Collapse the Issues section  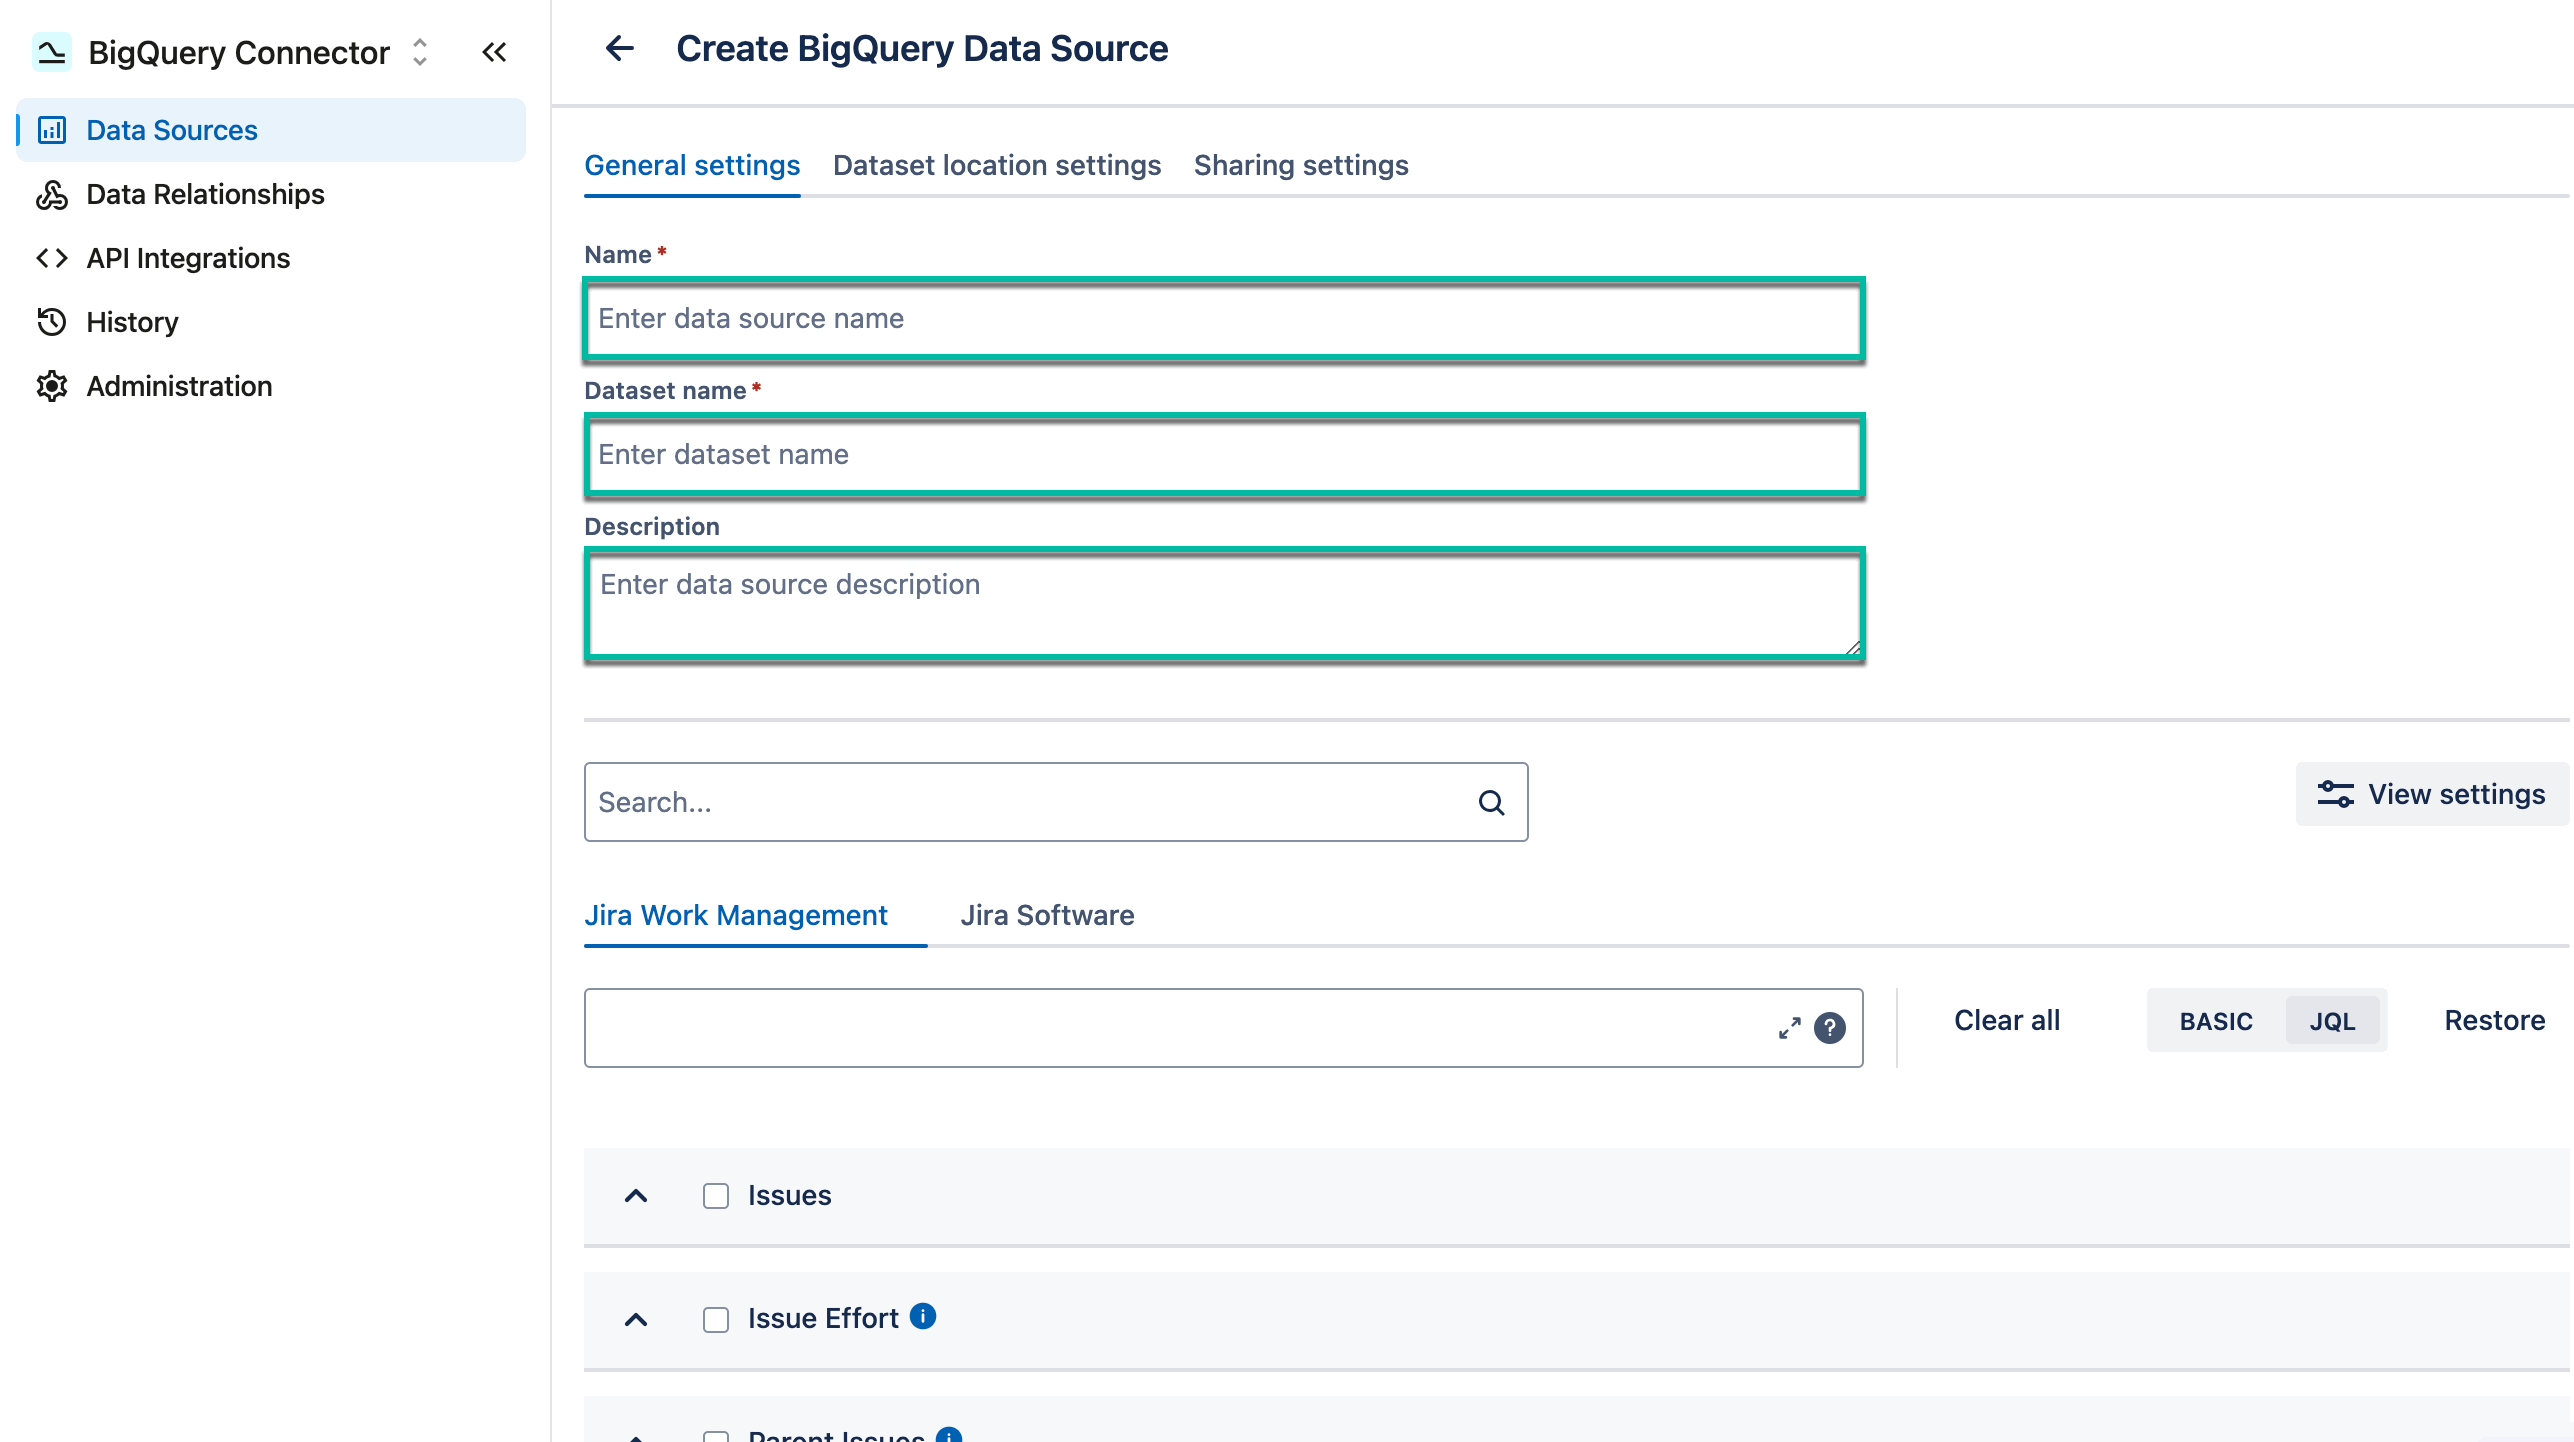pyautogui.click(x=636, y=1196)
